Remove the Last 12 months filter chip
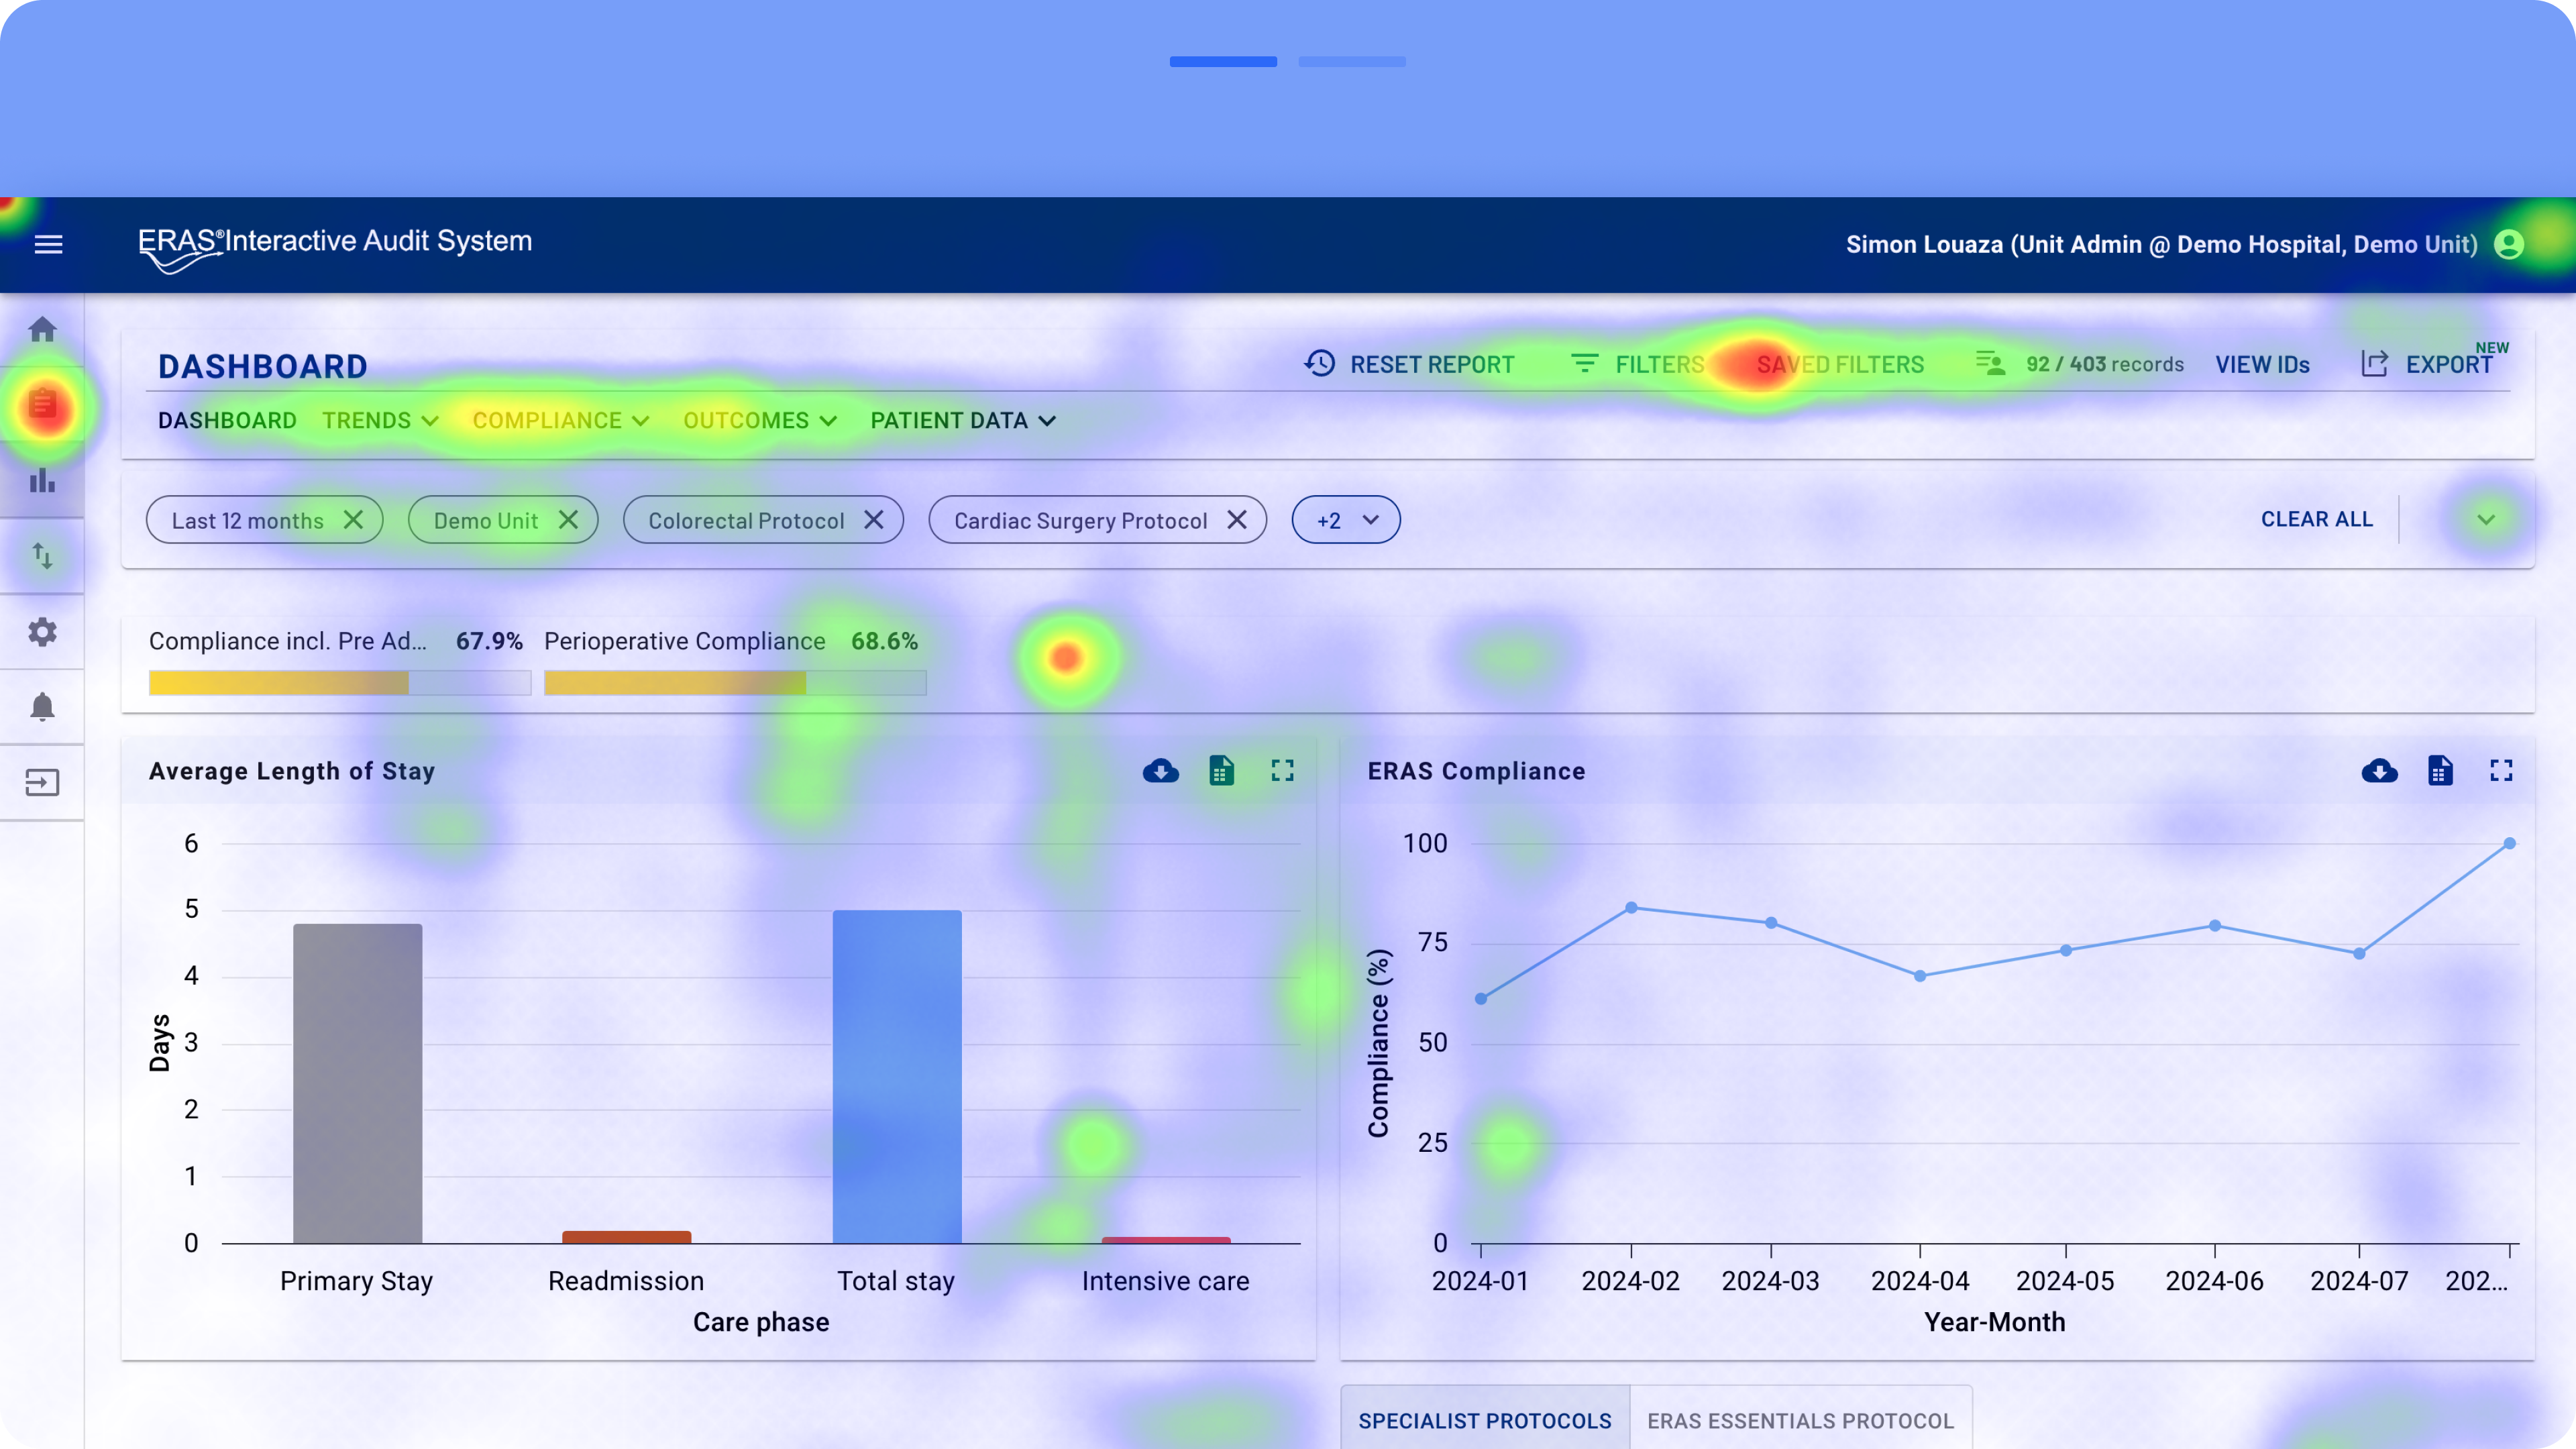 point(353,520)
